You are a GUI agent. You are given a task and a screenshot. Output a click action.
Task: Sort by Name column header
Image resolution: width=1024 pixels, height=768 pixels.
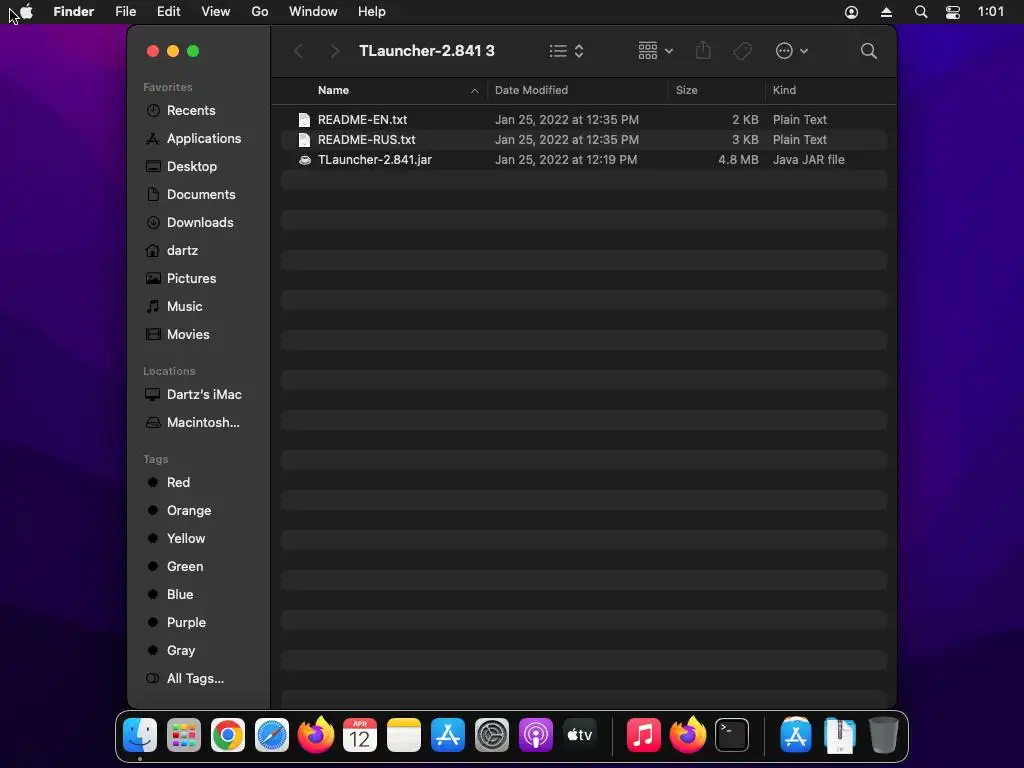click(333, 90)
